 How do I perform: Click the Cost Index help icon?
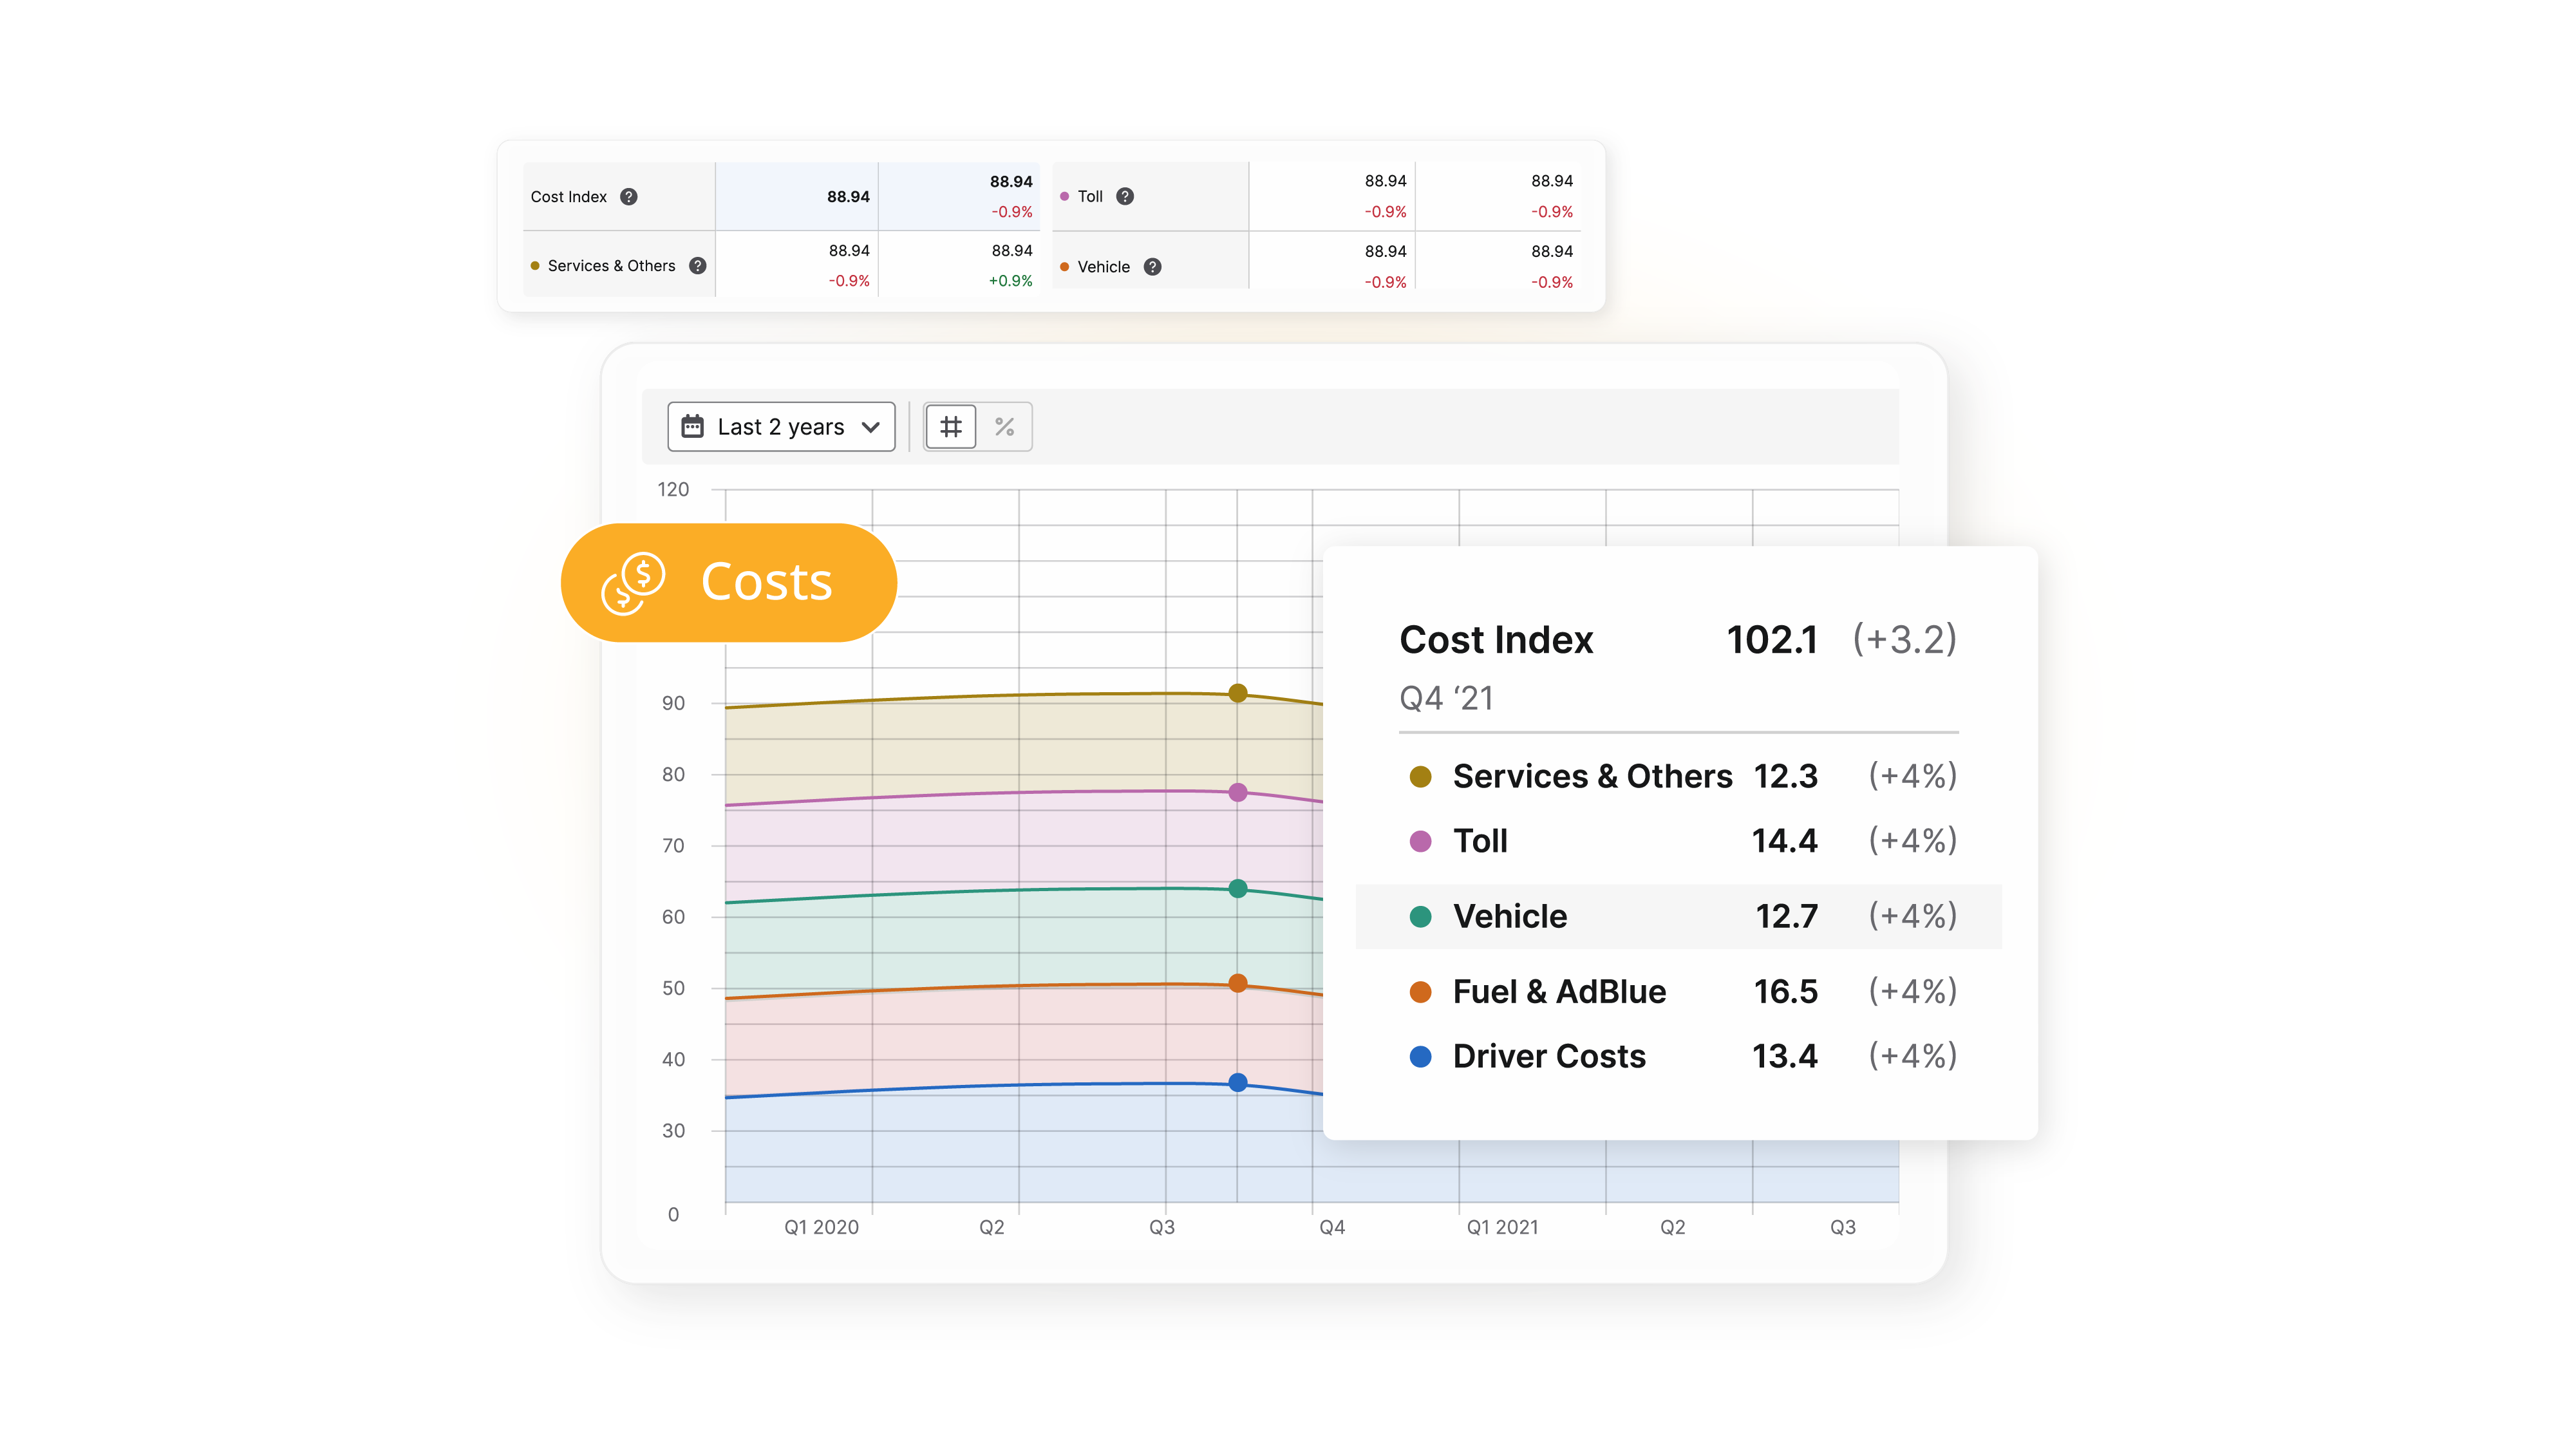tap(628, 196)
